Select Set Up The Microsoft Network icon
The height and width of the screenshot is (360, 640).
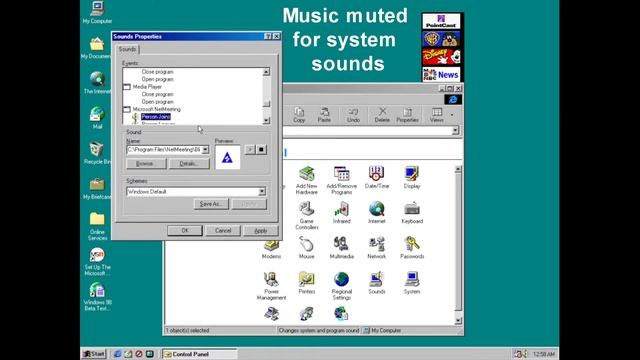tap(97, 261)
